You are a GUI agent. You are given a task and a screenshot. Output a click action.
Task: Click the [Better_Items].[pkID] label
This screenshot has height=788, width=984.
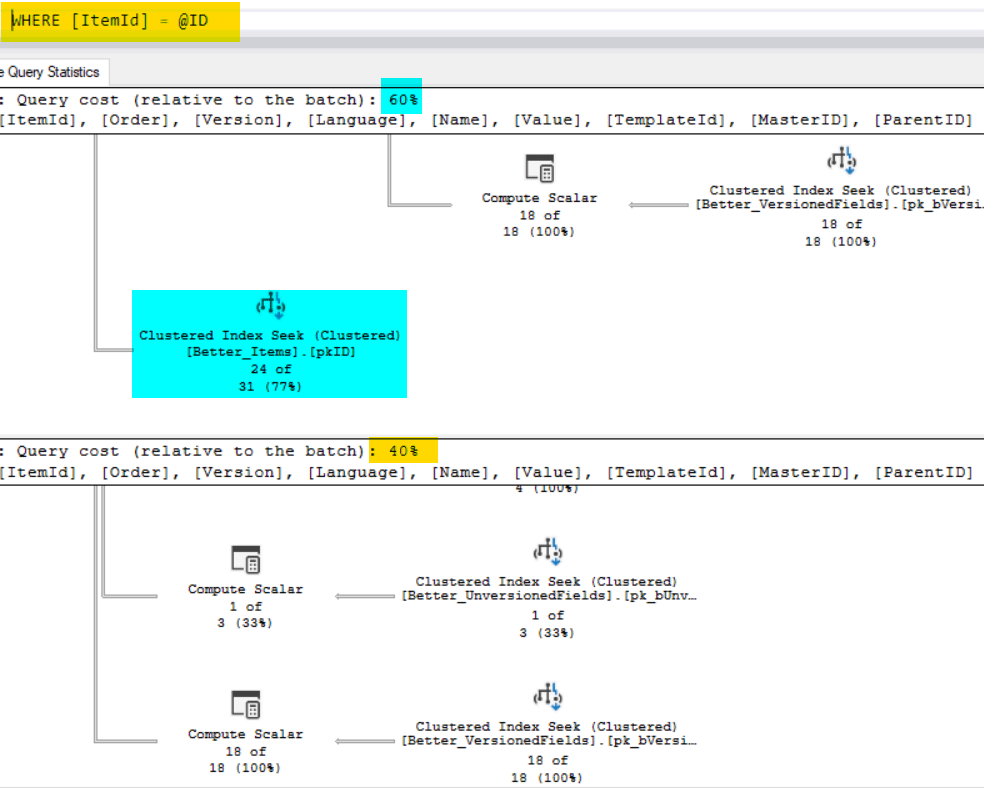(x=270, y=352)
